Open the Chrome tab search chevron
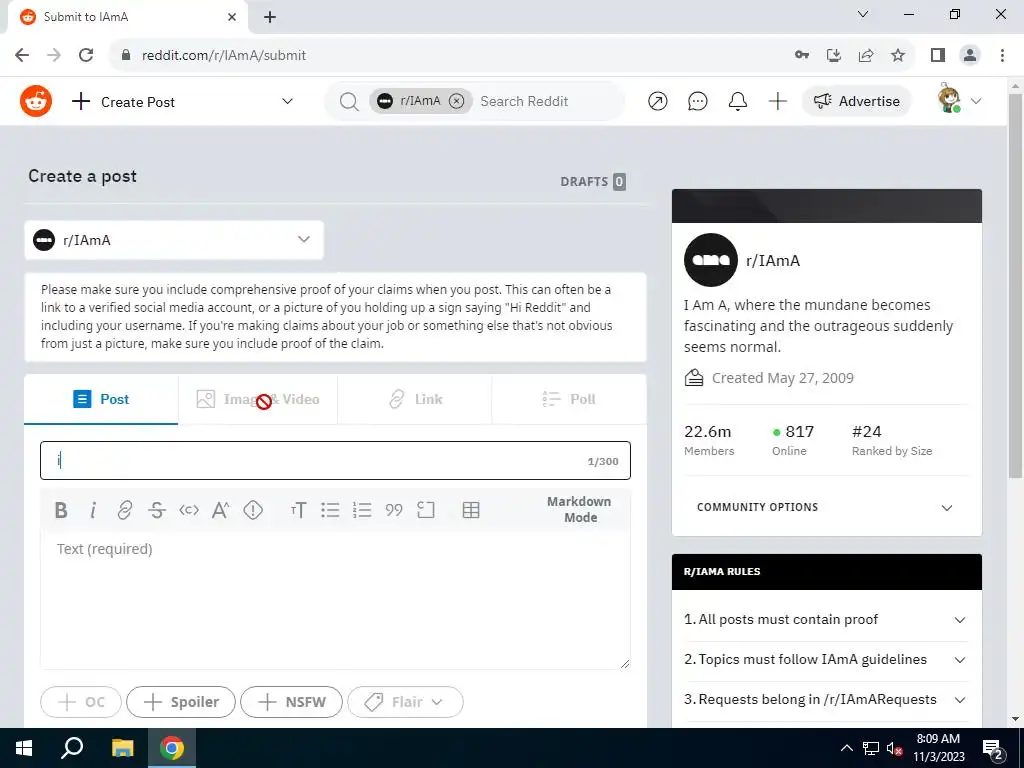1024x768 pixels. pyautogui.click(x=863, y=14)
